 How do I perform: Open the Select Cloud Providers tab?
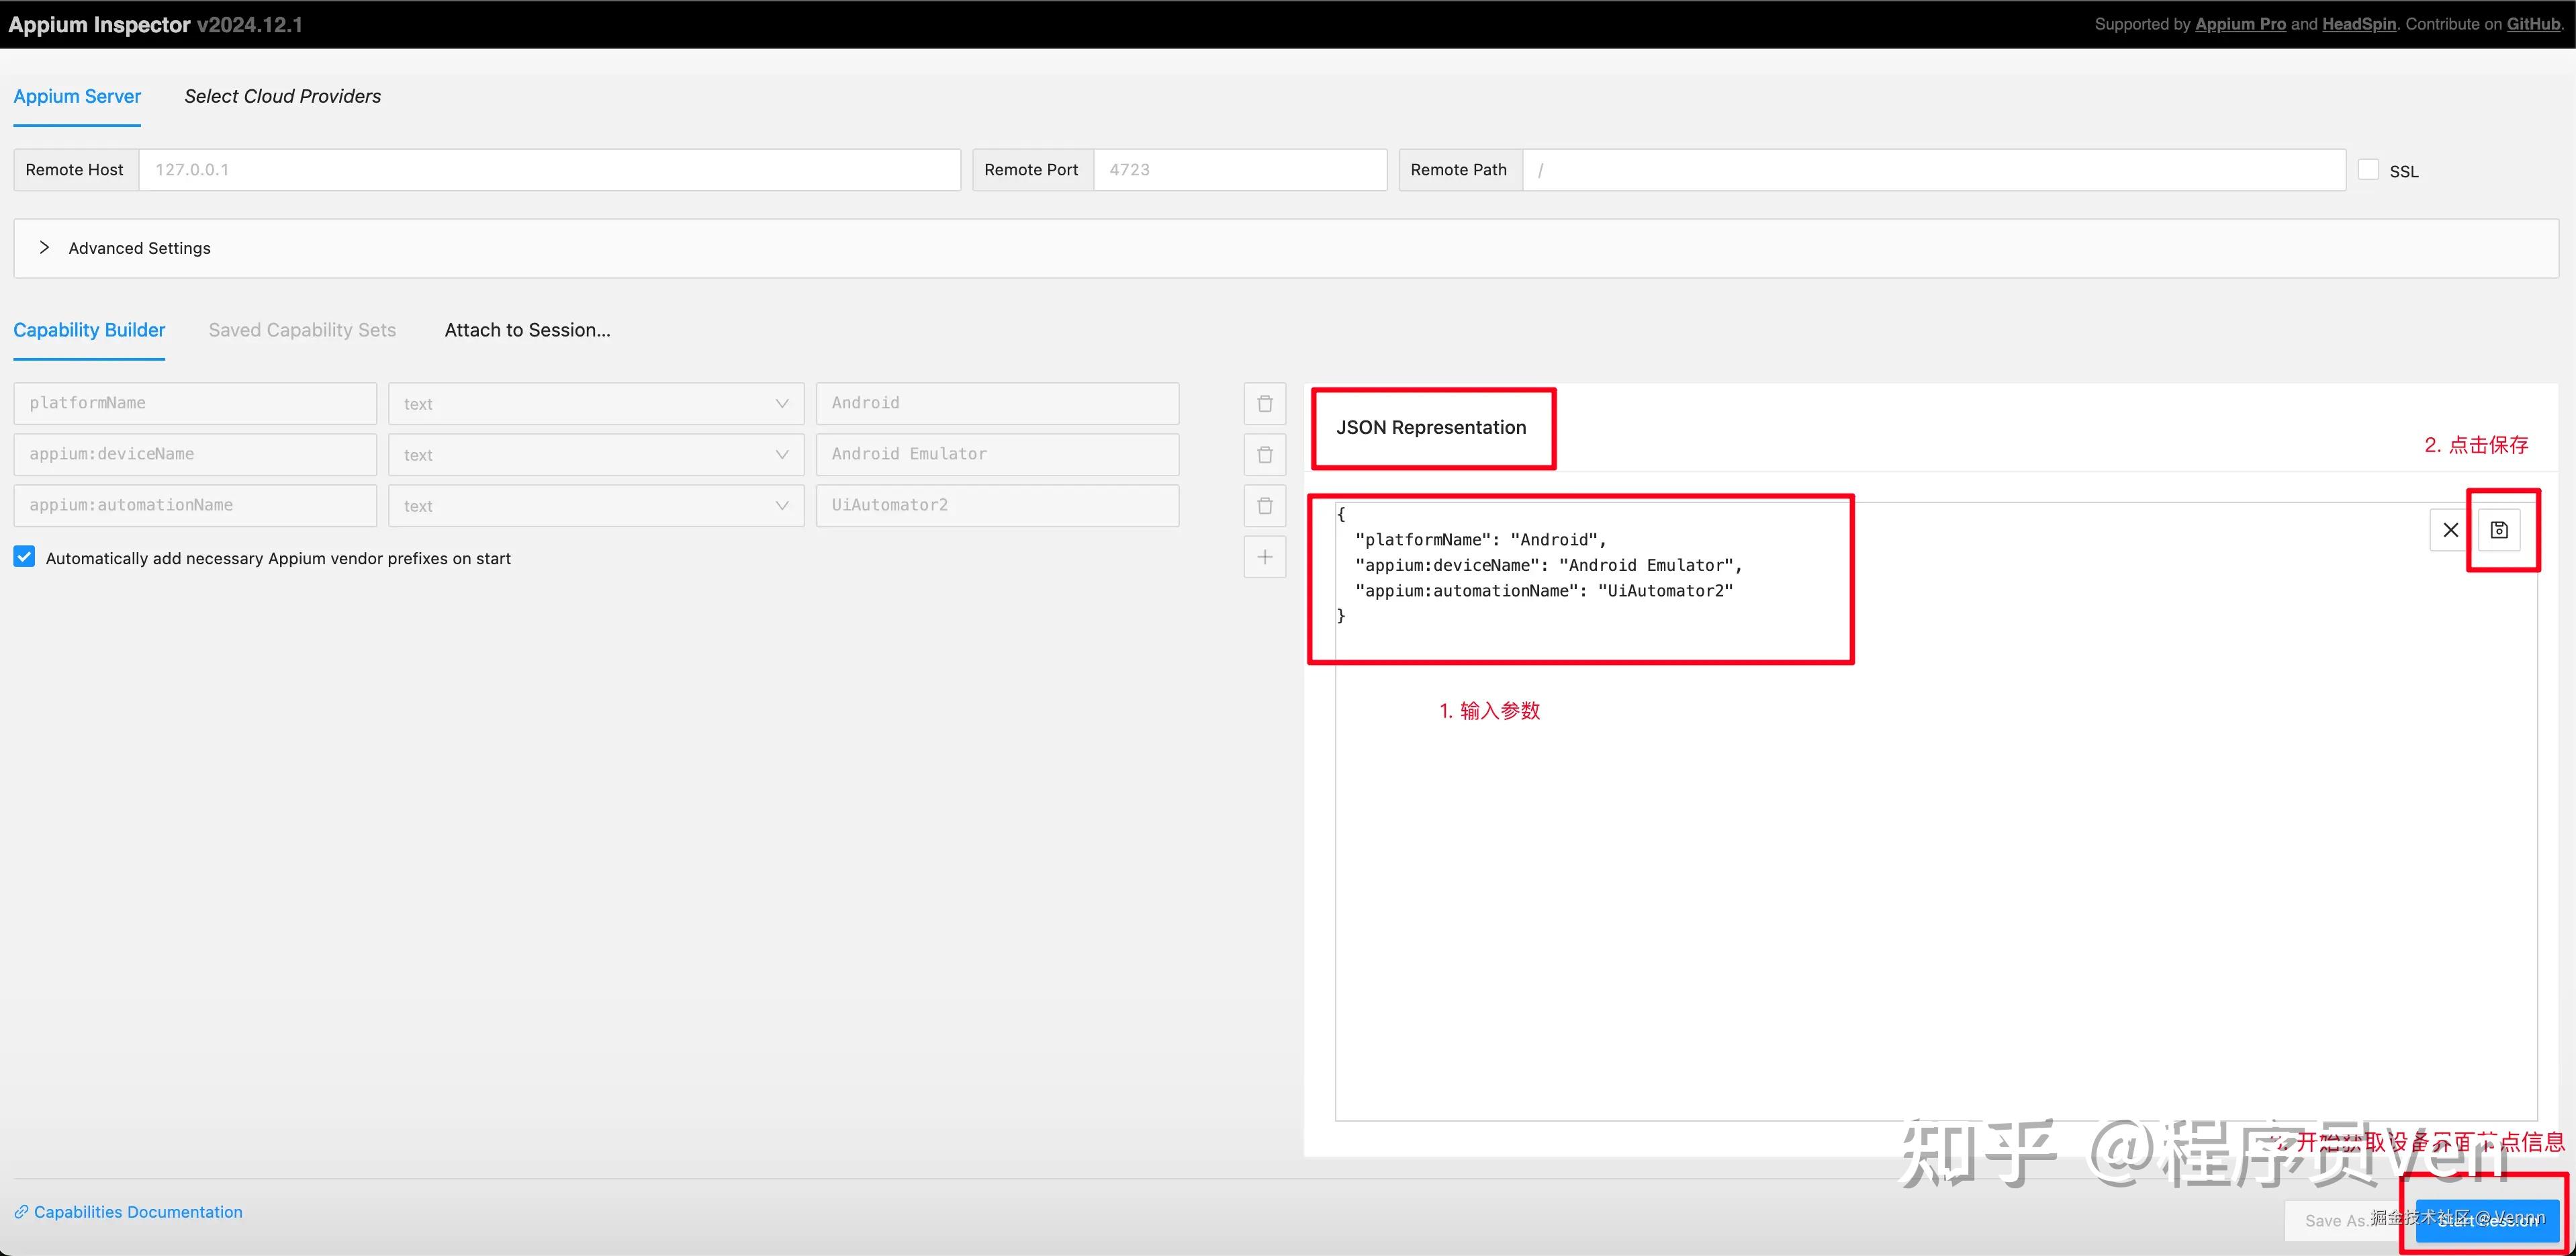point(282,96)
